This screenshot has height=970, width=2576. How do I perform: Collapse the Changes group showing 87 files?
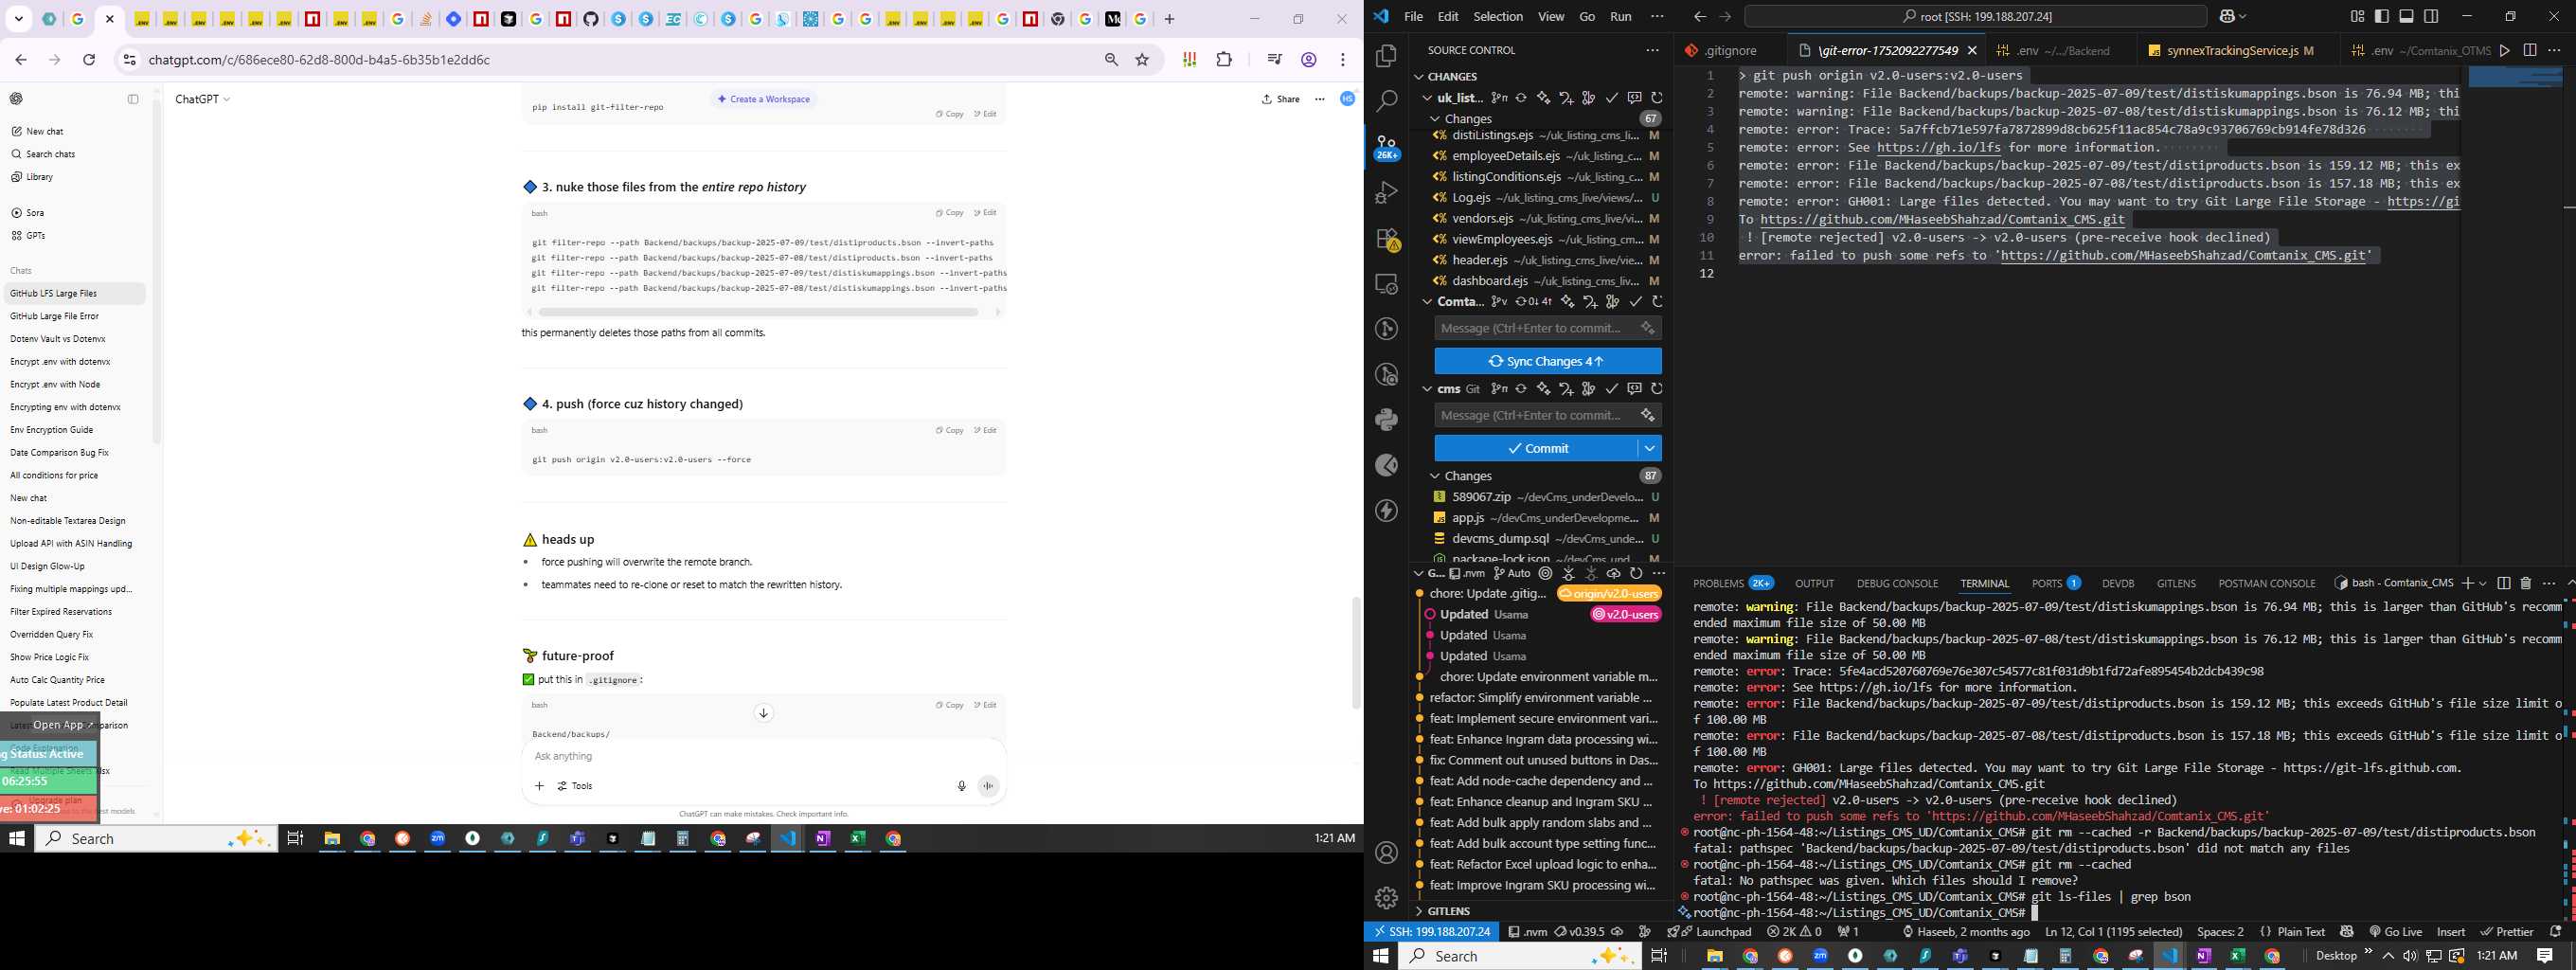click(1435, 476)
